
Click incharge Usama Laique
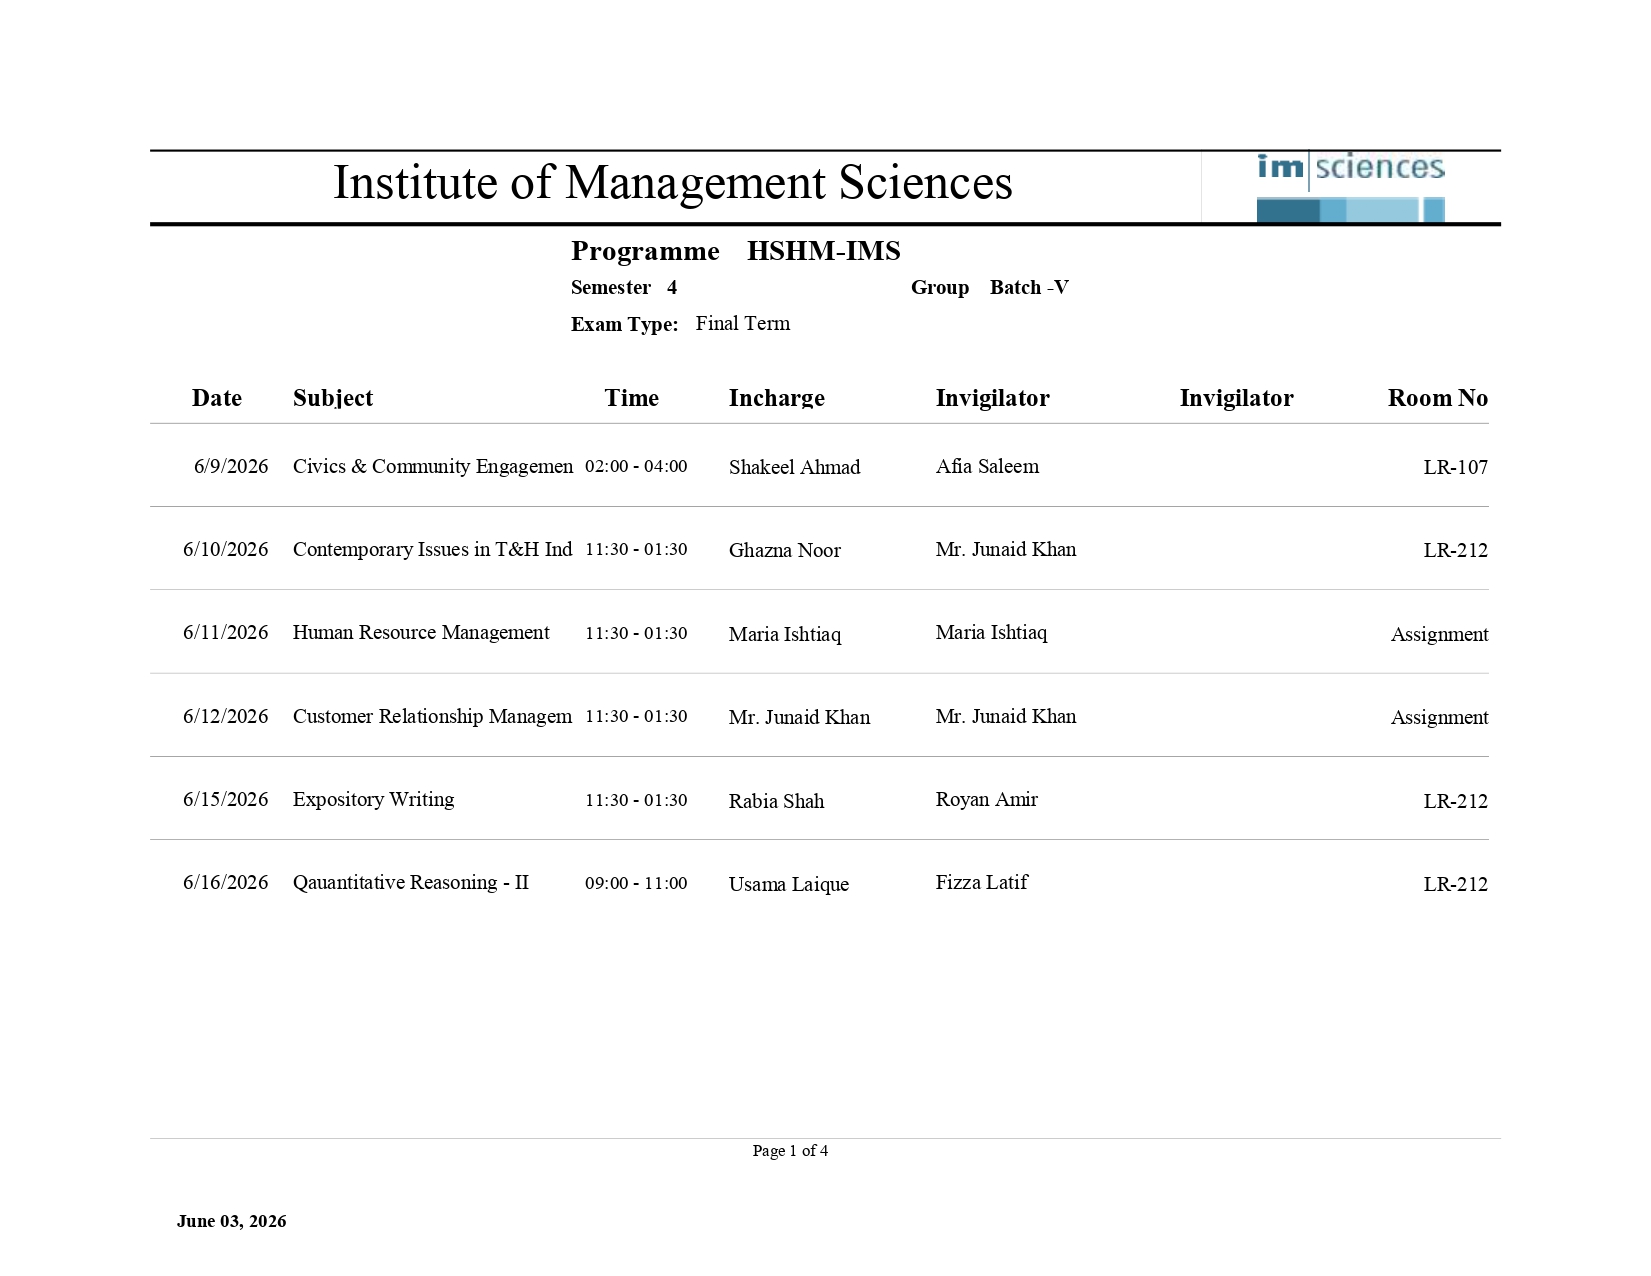click(788, 884)
